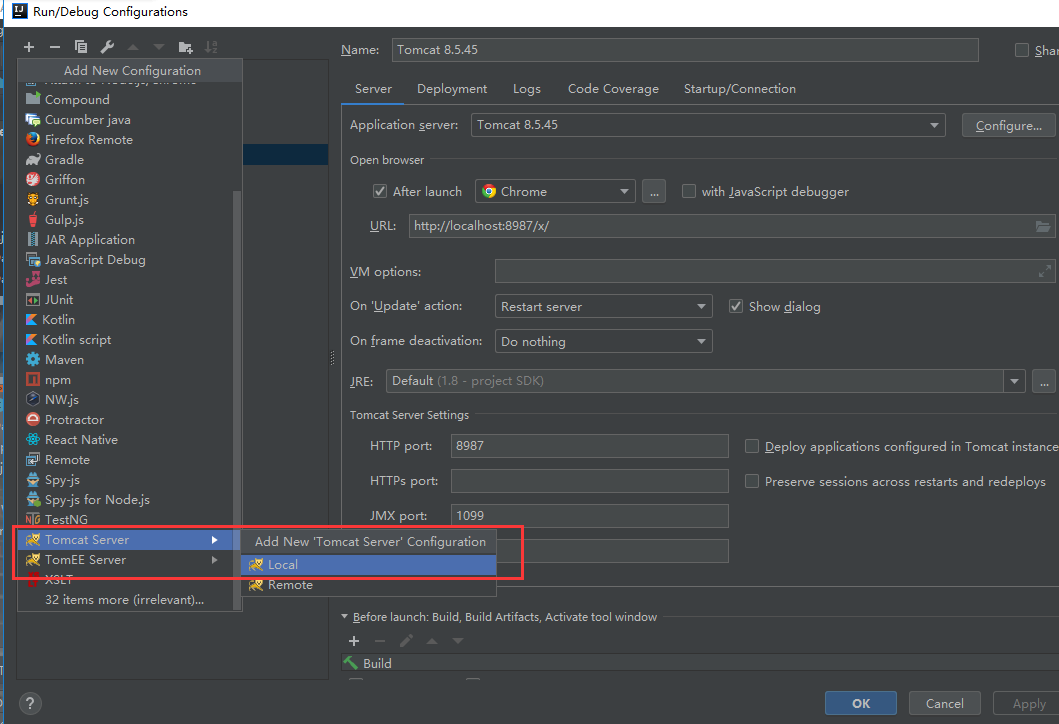1059x724 pixels.
Task: Click folder icon in URL field
Action: (x=1043, y=226)
